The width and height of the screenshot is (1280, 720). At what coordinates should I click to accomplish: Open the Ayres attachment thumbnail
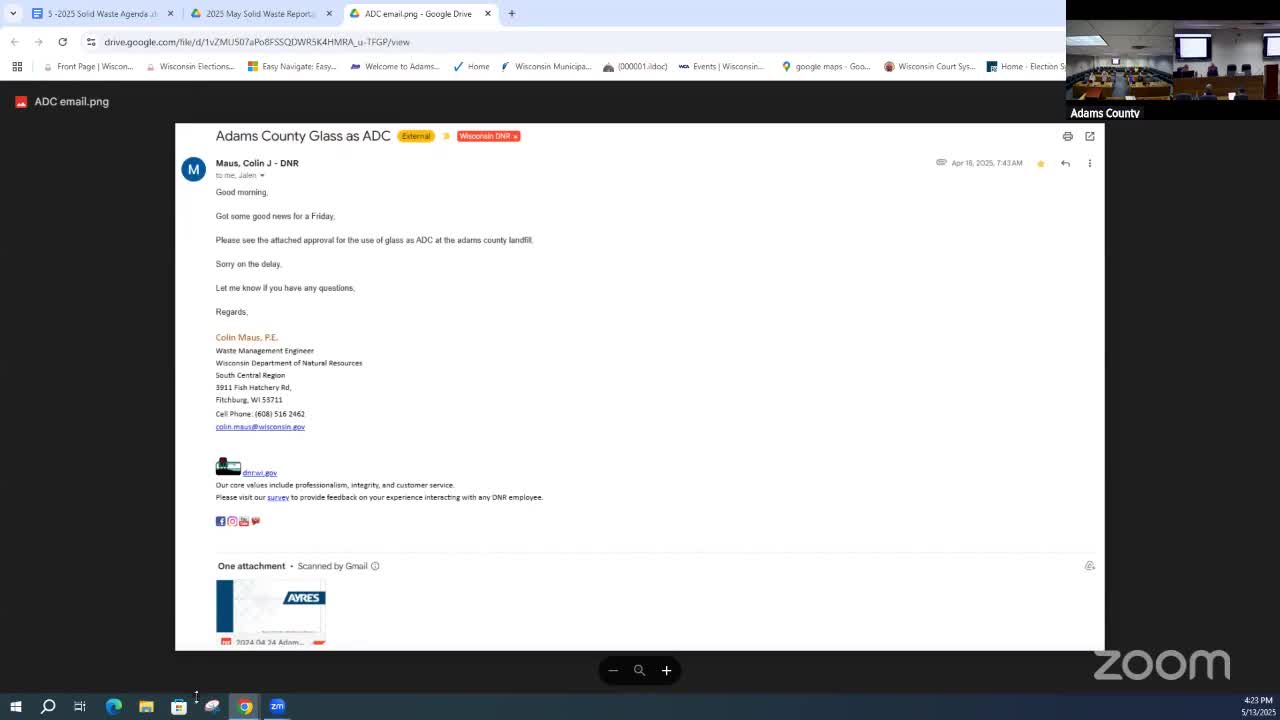point(271,612)
